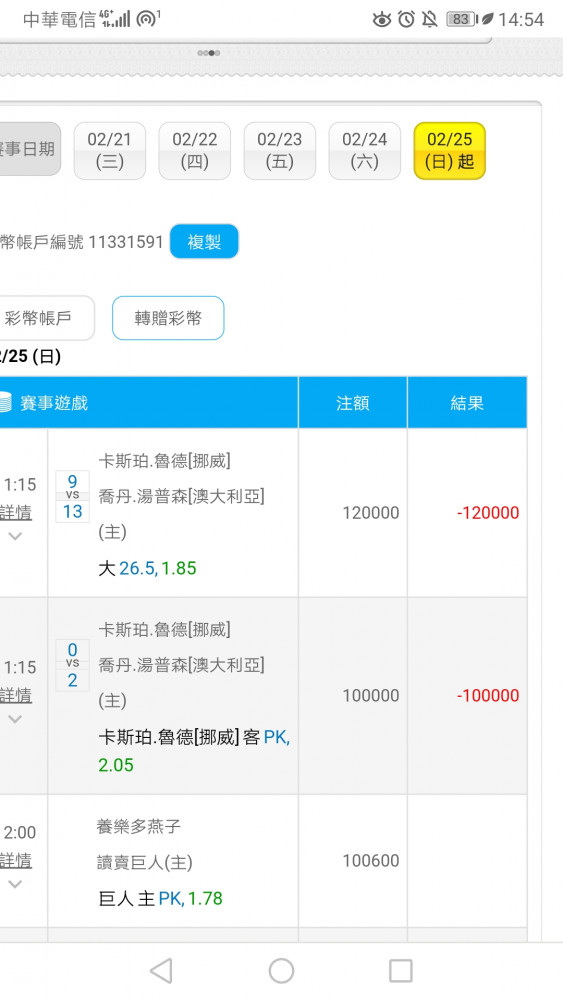Select the 02/22 (四) date tab
The height and width of the screenshot is (1000, 563).
[x=194, y=151]
